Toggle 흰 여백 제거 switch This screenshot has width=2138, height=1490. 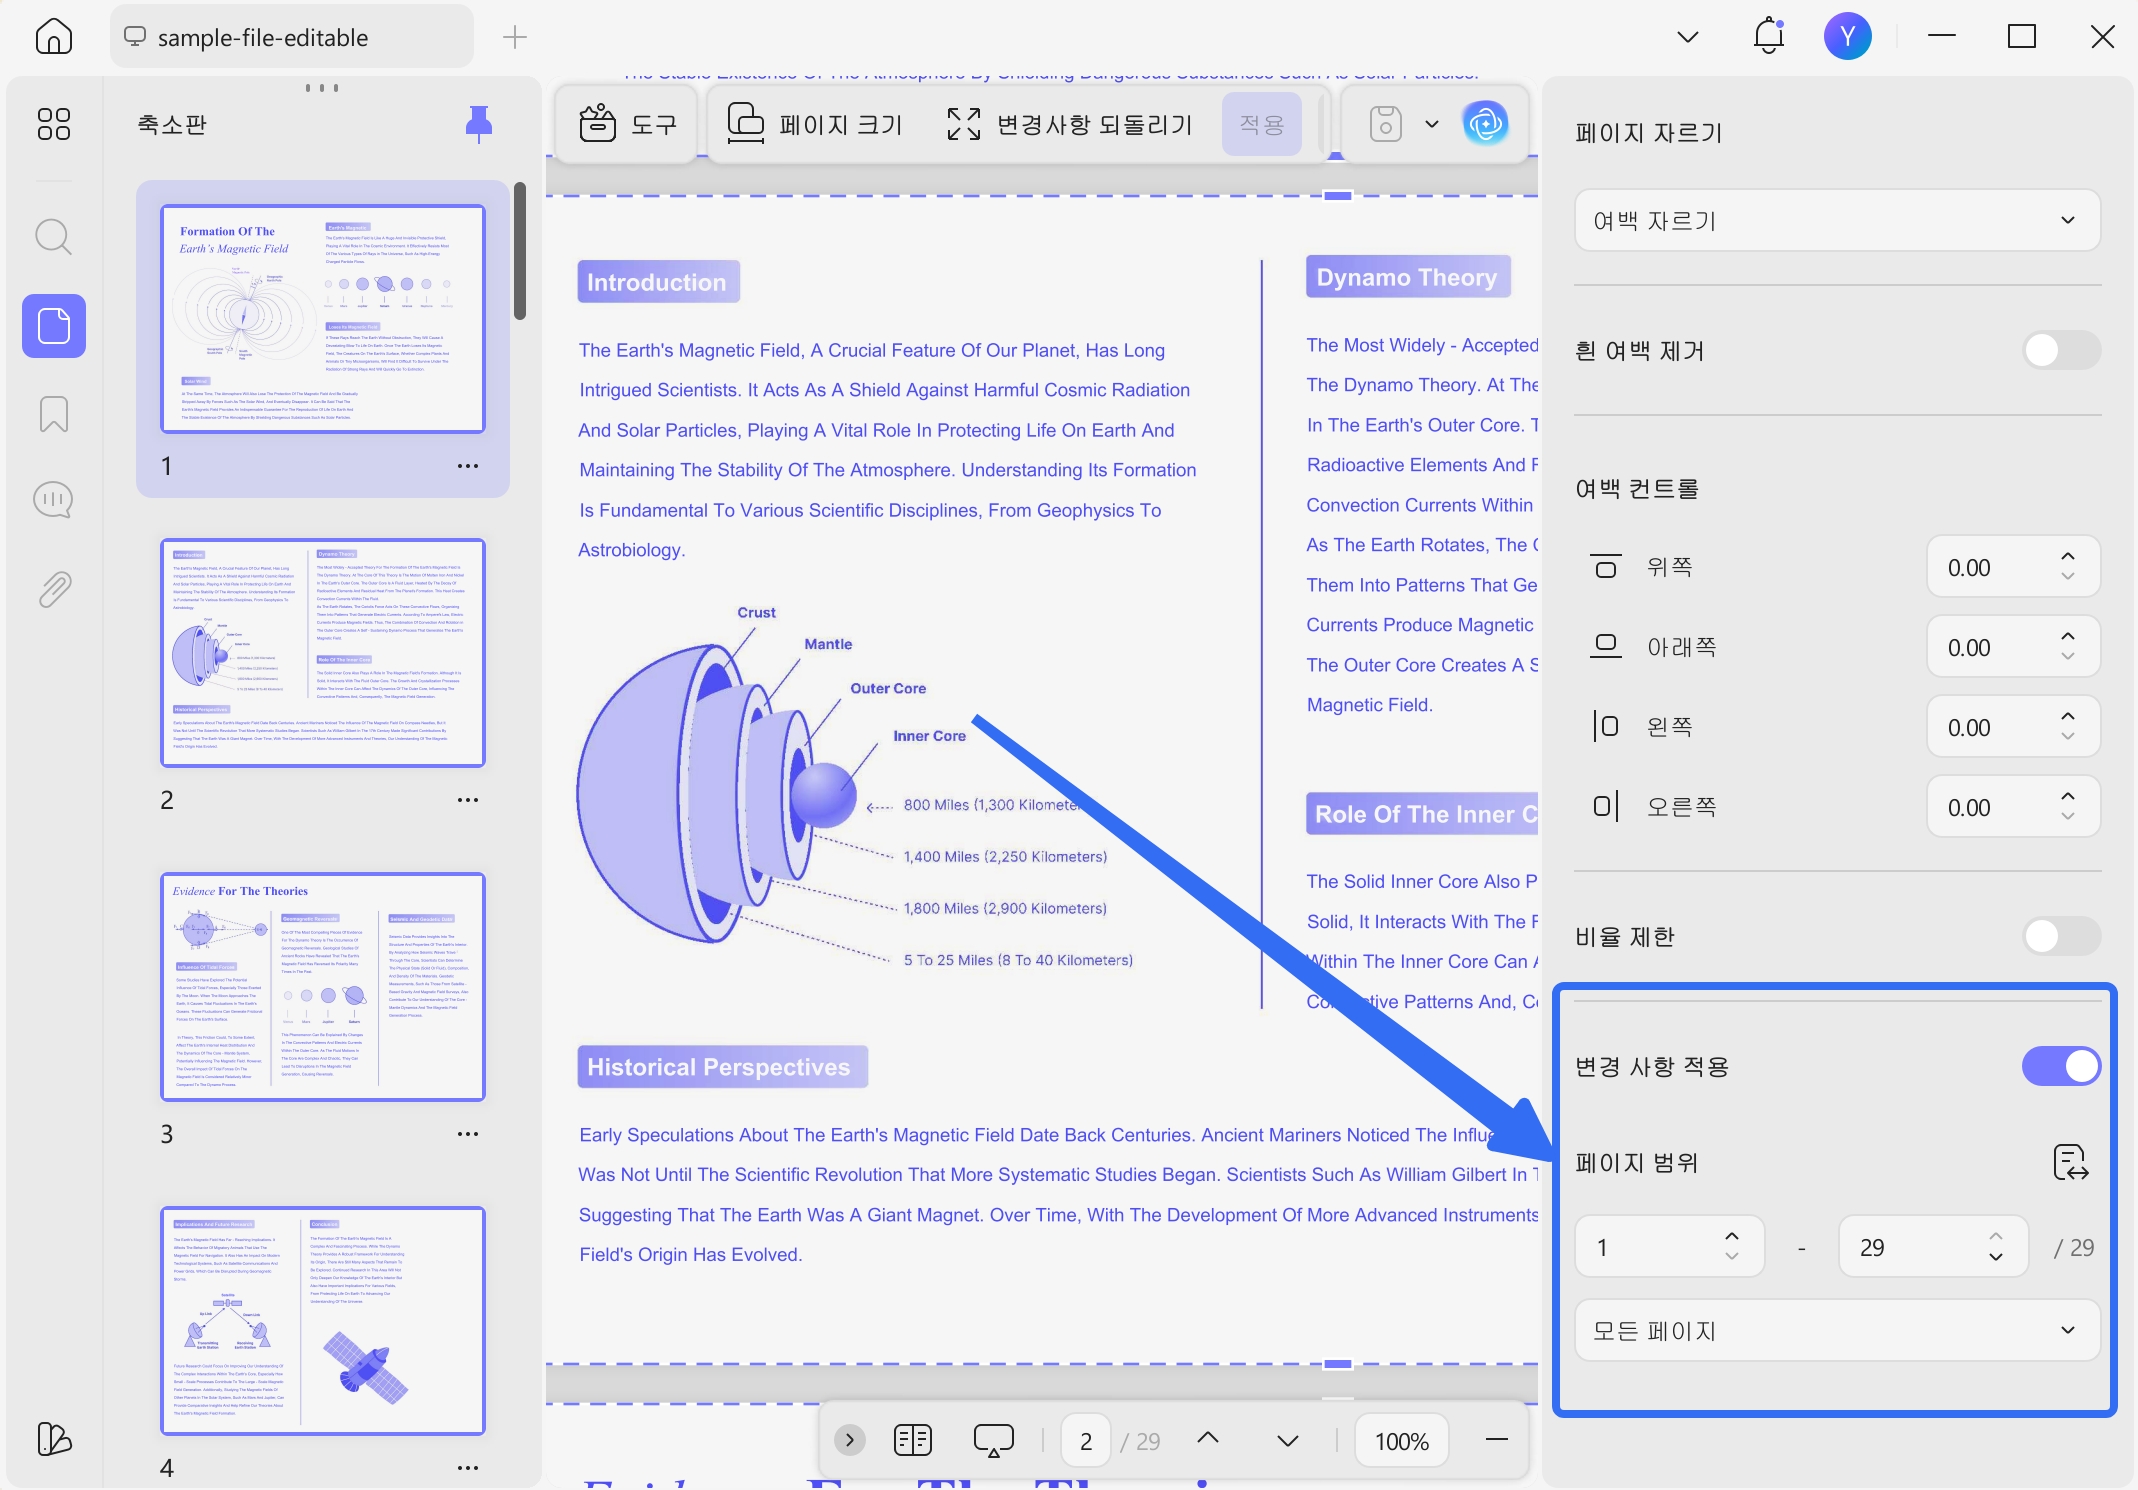point(2061,350)
